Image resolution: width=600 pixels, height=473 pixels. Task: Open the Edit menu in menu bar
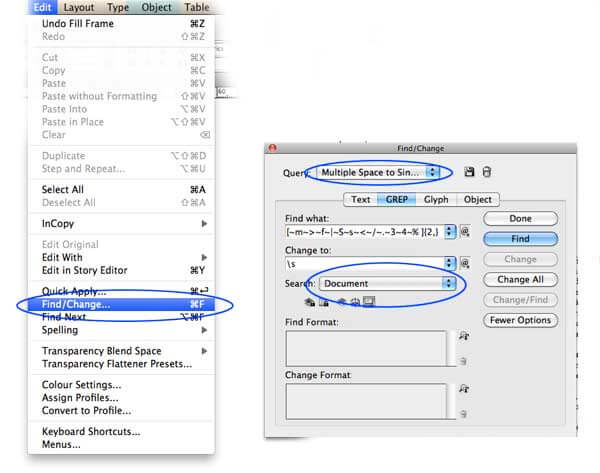42,7
